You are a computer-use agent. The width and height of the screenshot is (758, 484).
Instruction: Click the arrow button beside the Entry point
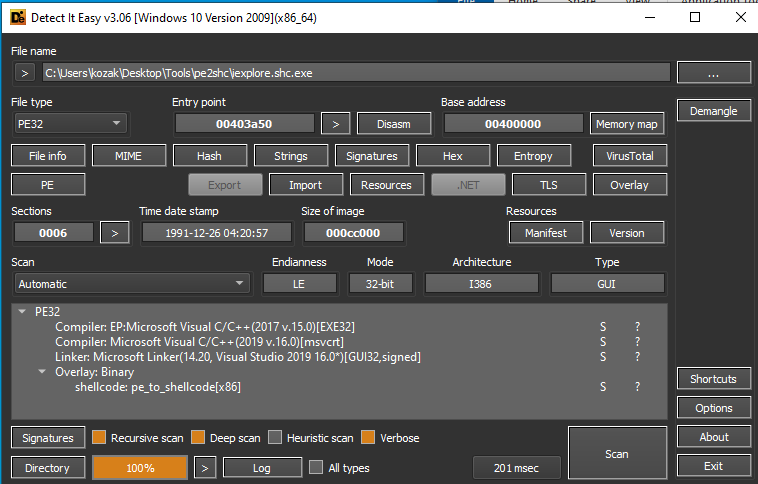coord(336,123)
